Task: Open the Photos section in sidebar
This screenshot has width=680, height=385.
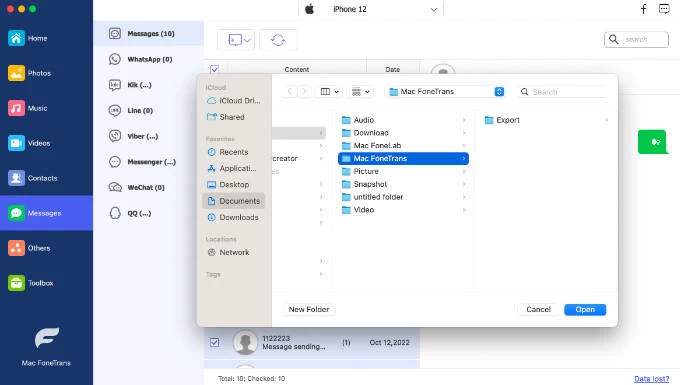Action: tap(29, 73)
